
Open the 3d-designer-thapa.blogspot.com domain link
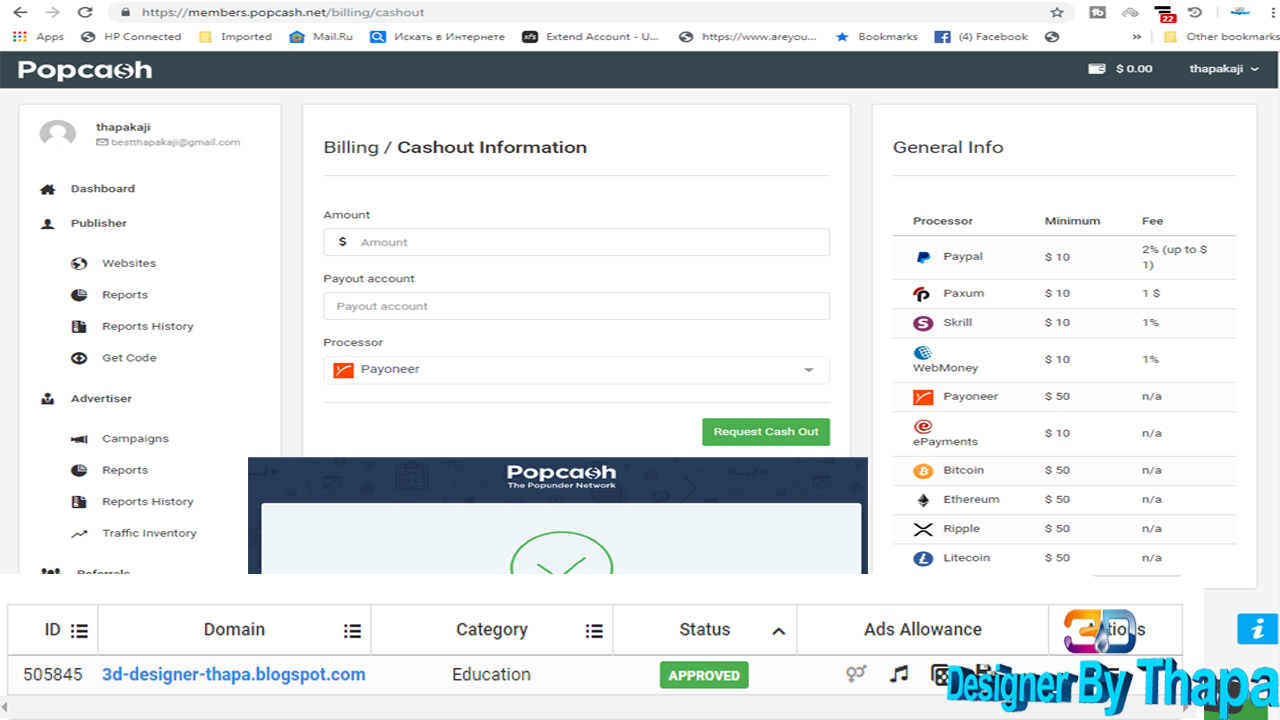(x=234, y=675)
